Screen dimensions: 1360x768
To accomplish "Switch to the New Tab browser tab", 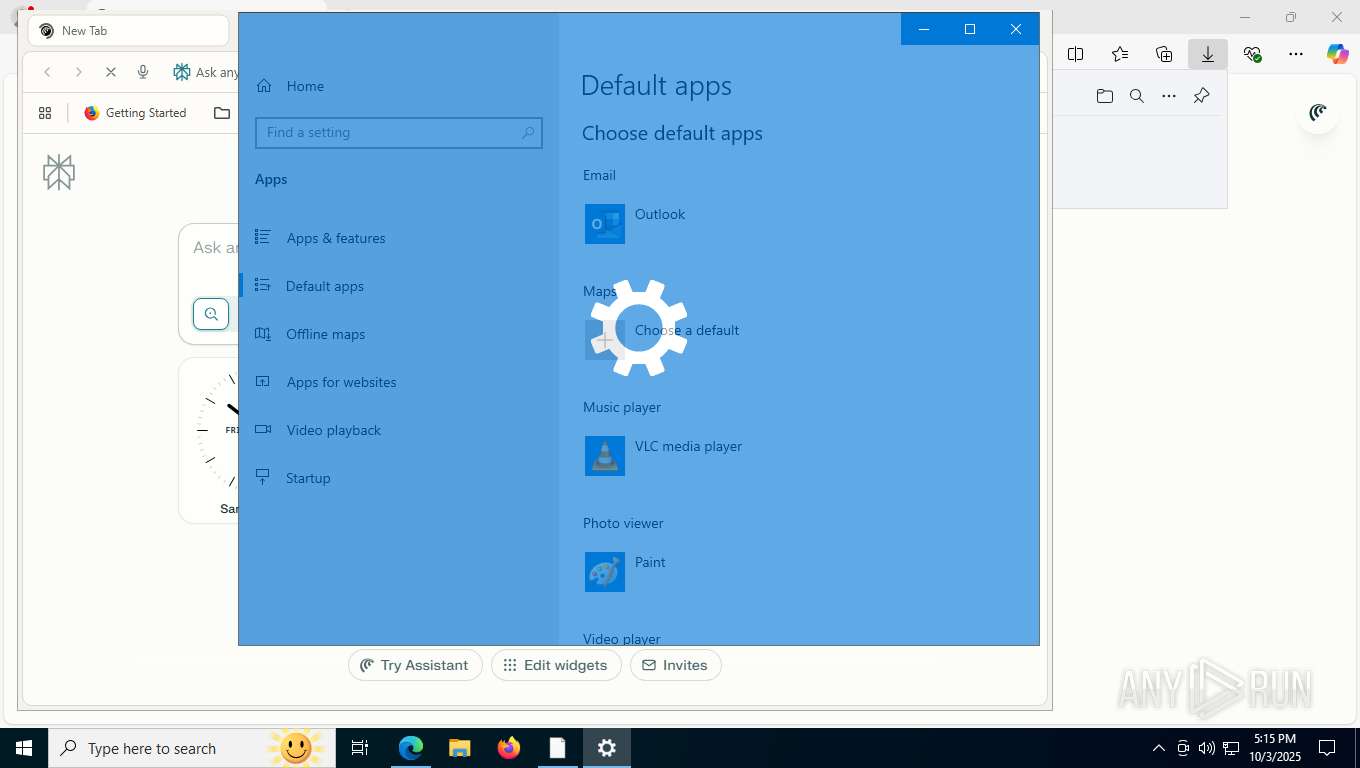I will 128,31.
